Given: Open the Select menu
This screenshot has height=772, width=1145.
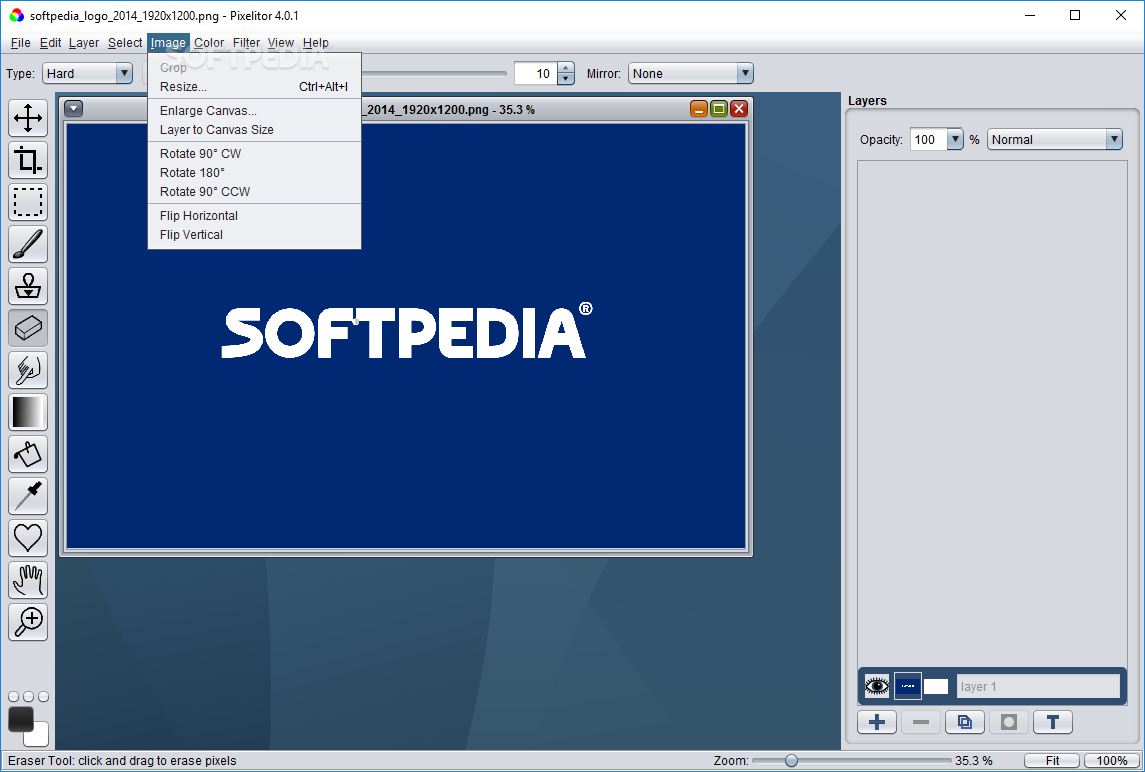Looking at the screenshot, I should [x=125, y=42].
